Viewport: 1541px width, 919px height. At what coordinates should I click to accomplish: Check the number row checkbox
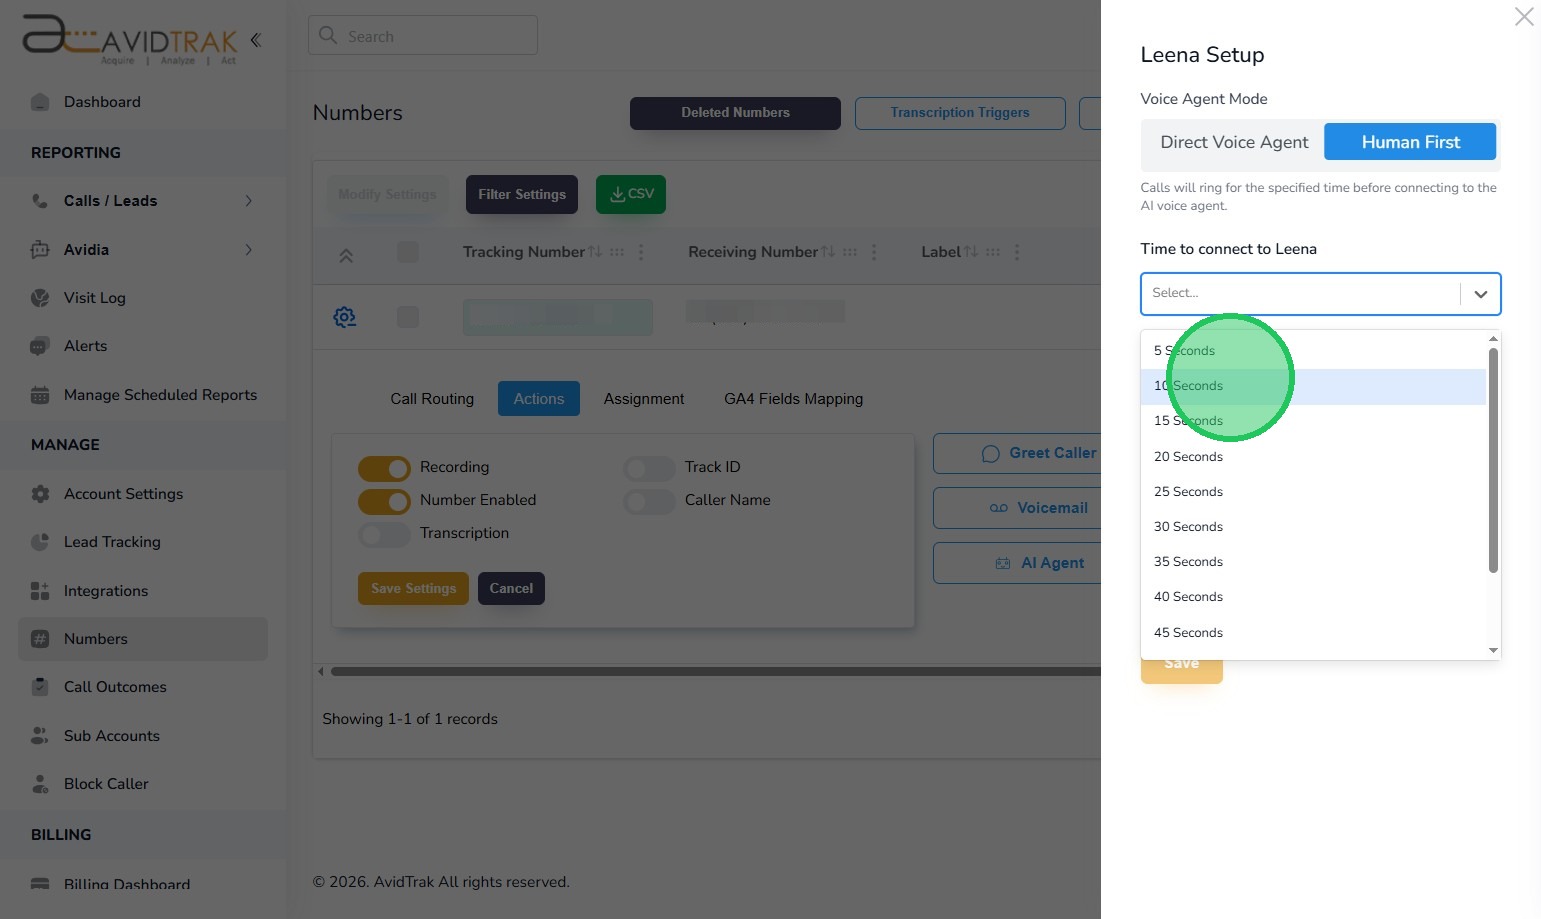coord(408,317)
